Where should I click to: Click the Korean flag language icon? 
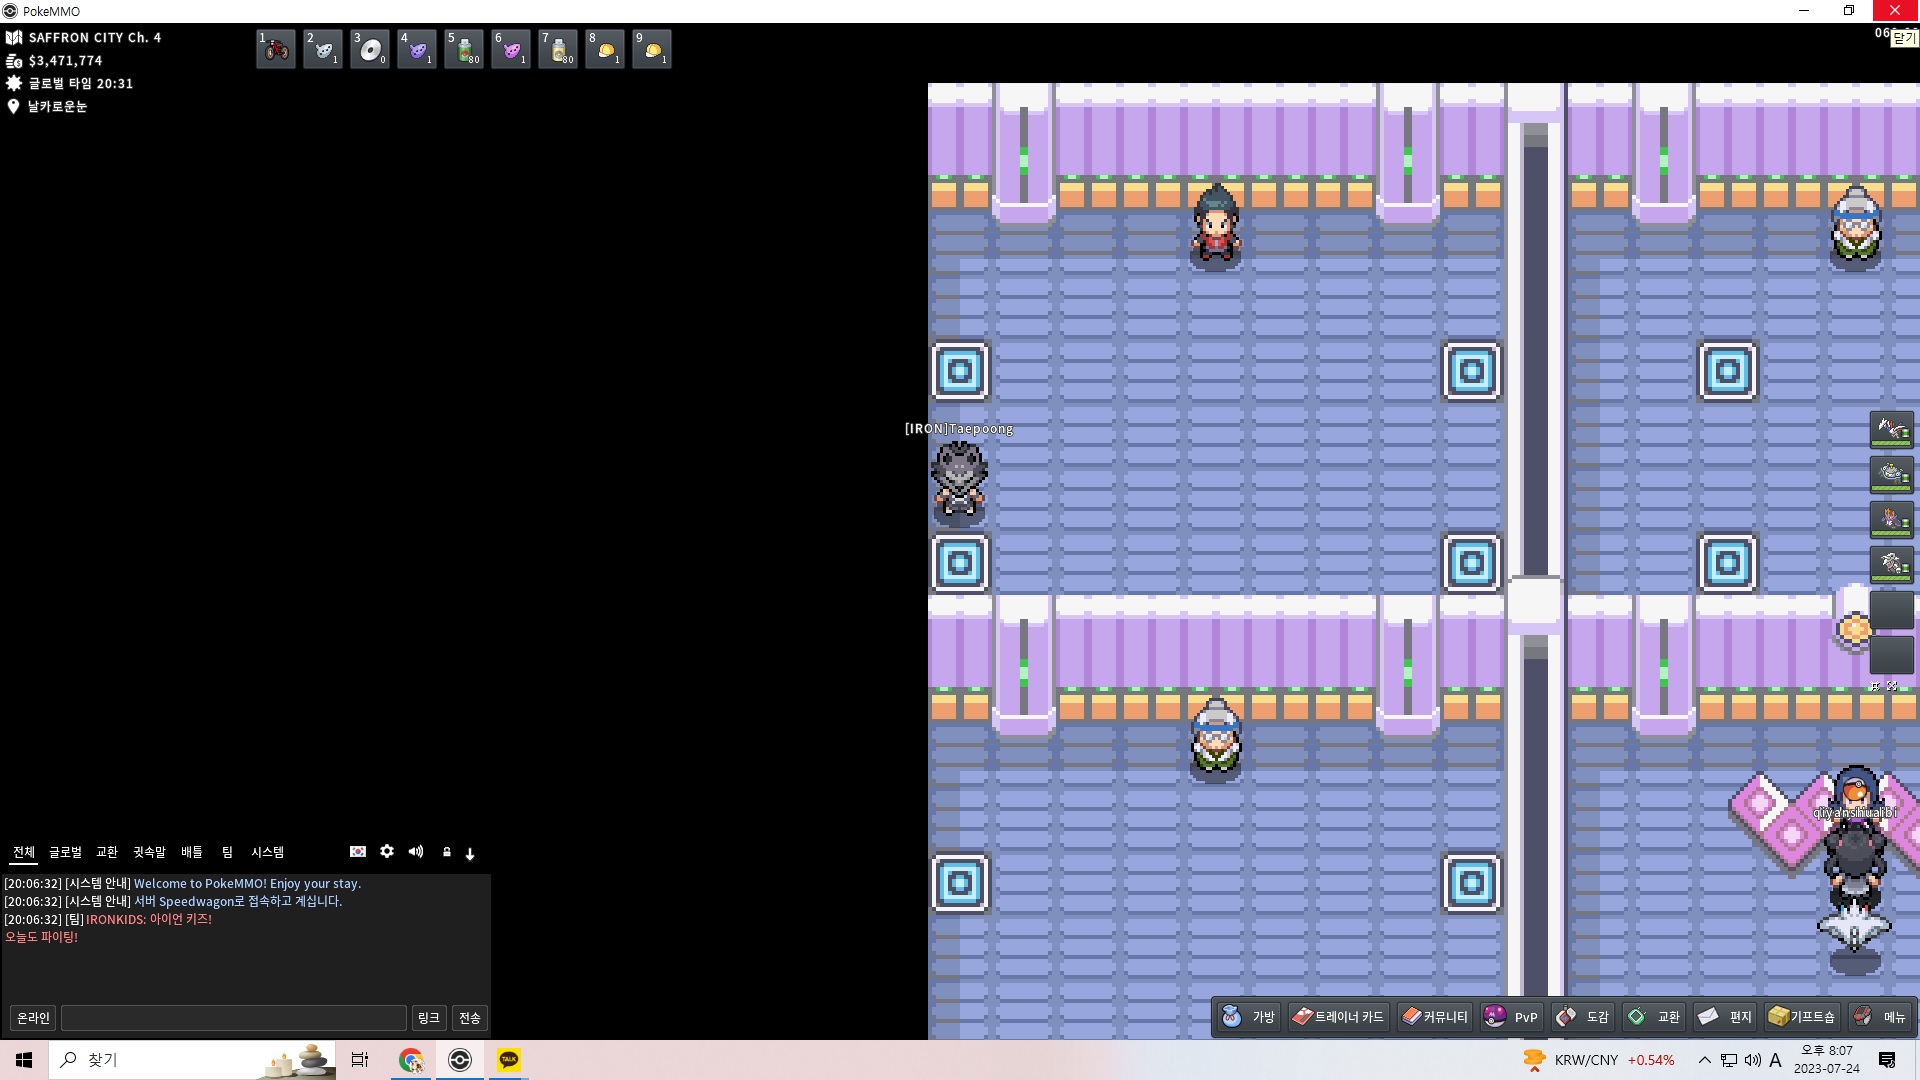coord(358,851)
